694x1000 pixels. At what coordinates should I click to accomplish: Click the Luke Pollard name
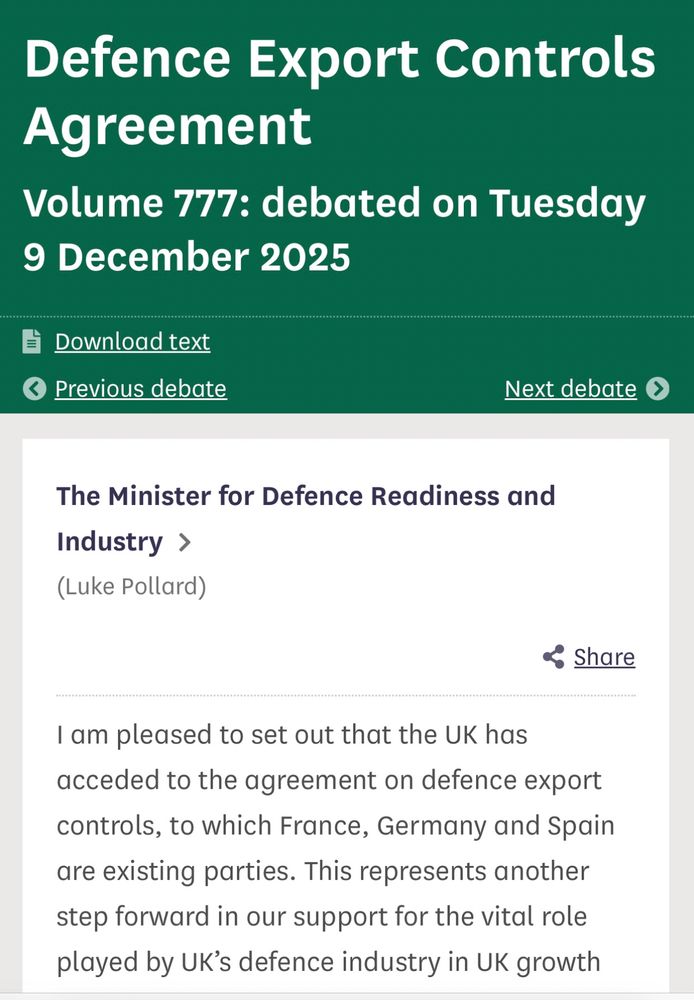point(131,587)
